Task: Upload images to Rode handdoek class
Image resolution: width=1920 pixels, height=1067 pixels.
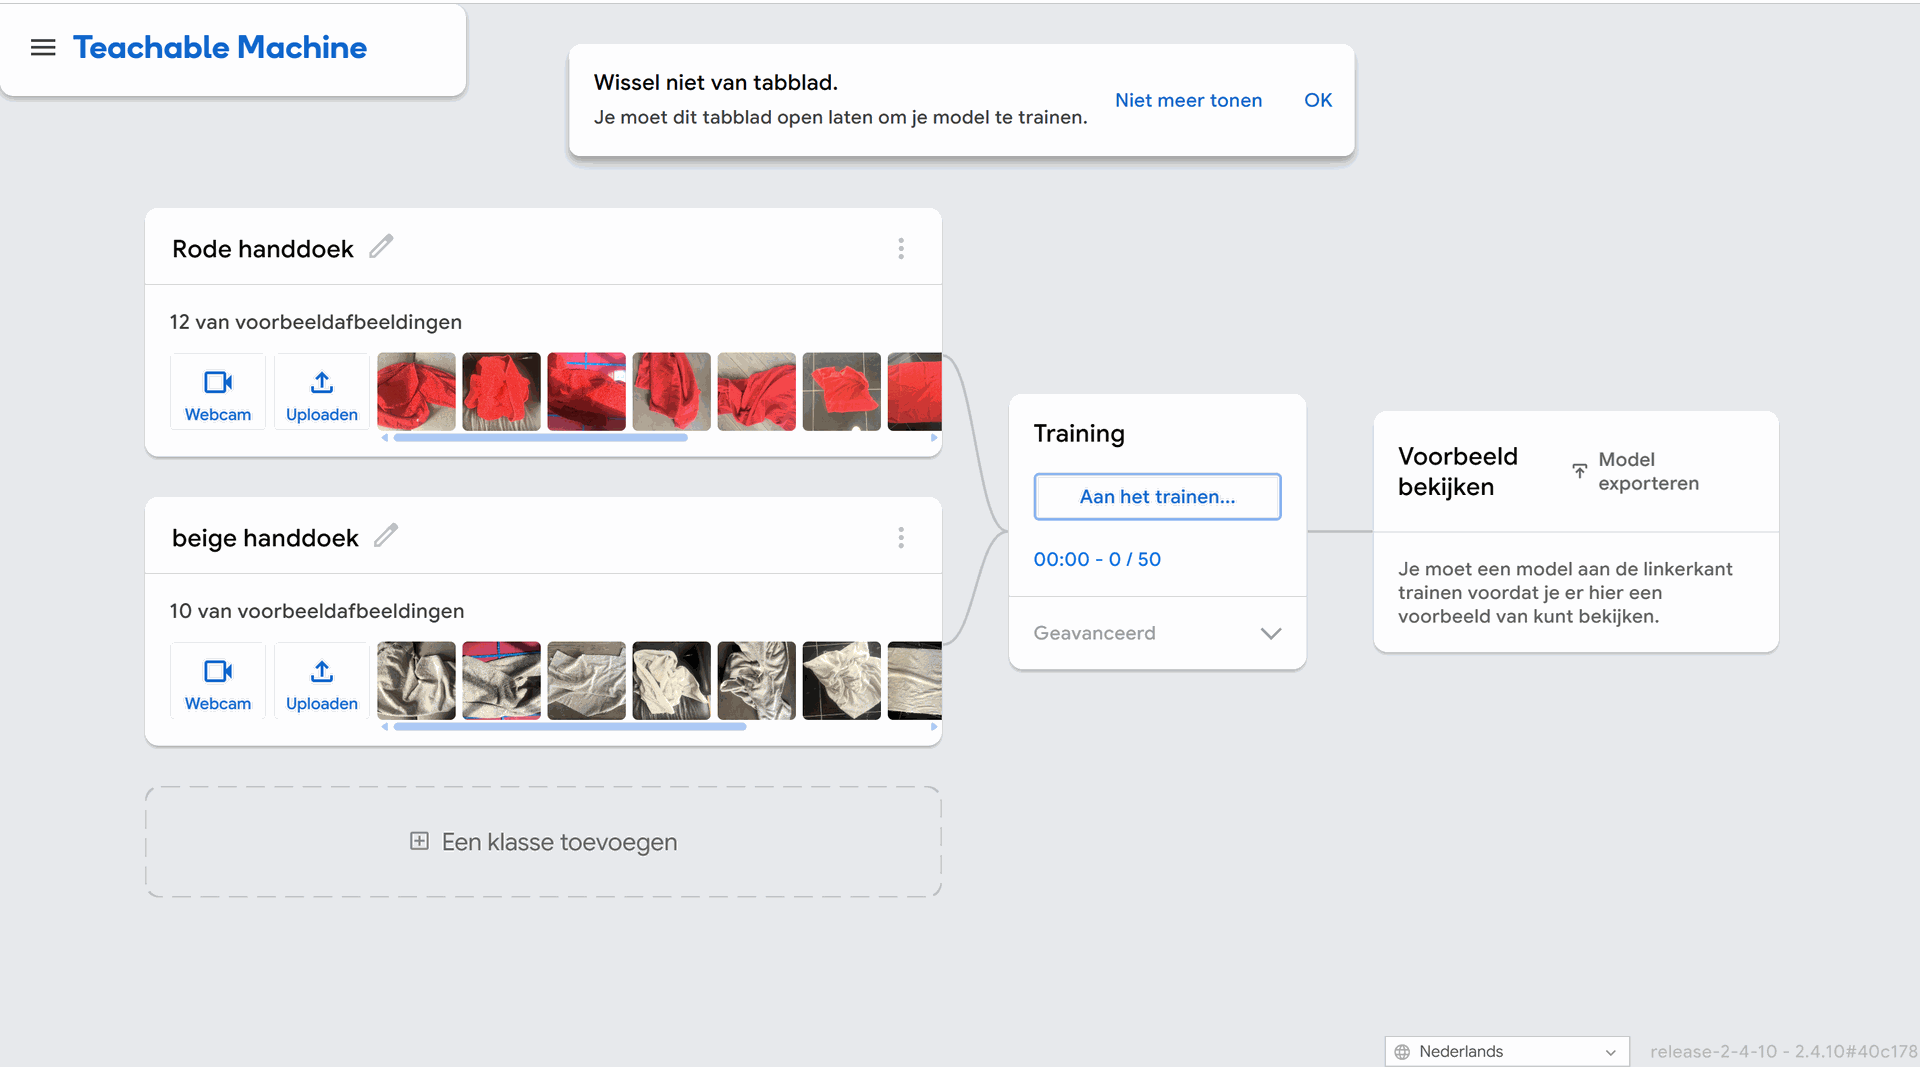Action: pos(322,392)
